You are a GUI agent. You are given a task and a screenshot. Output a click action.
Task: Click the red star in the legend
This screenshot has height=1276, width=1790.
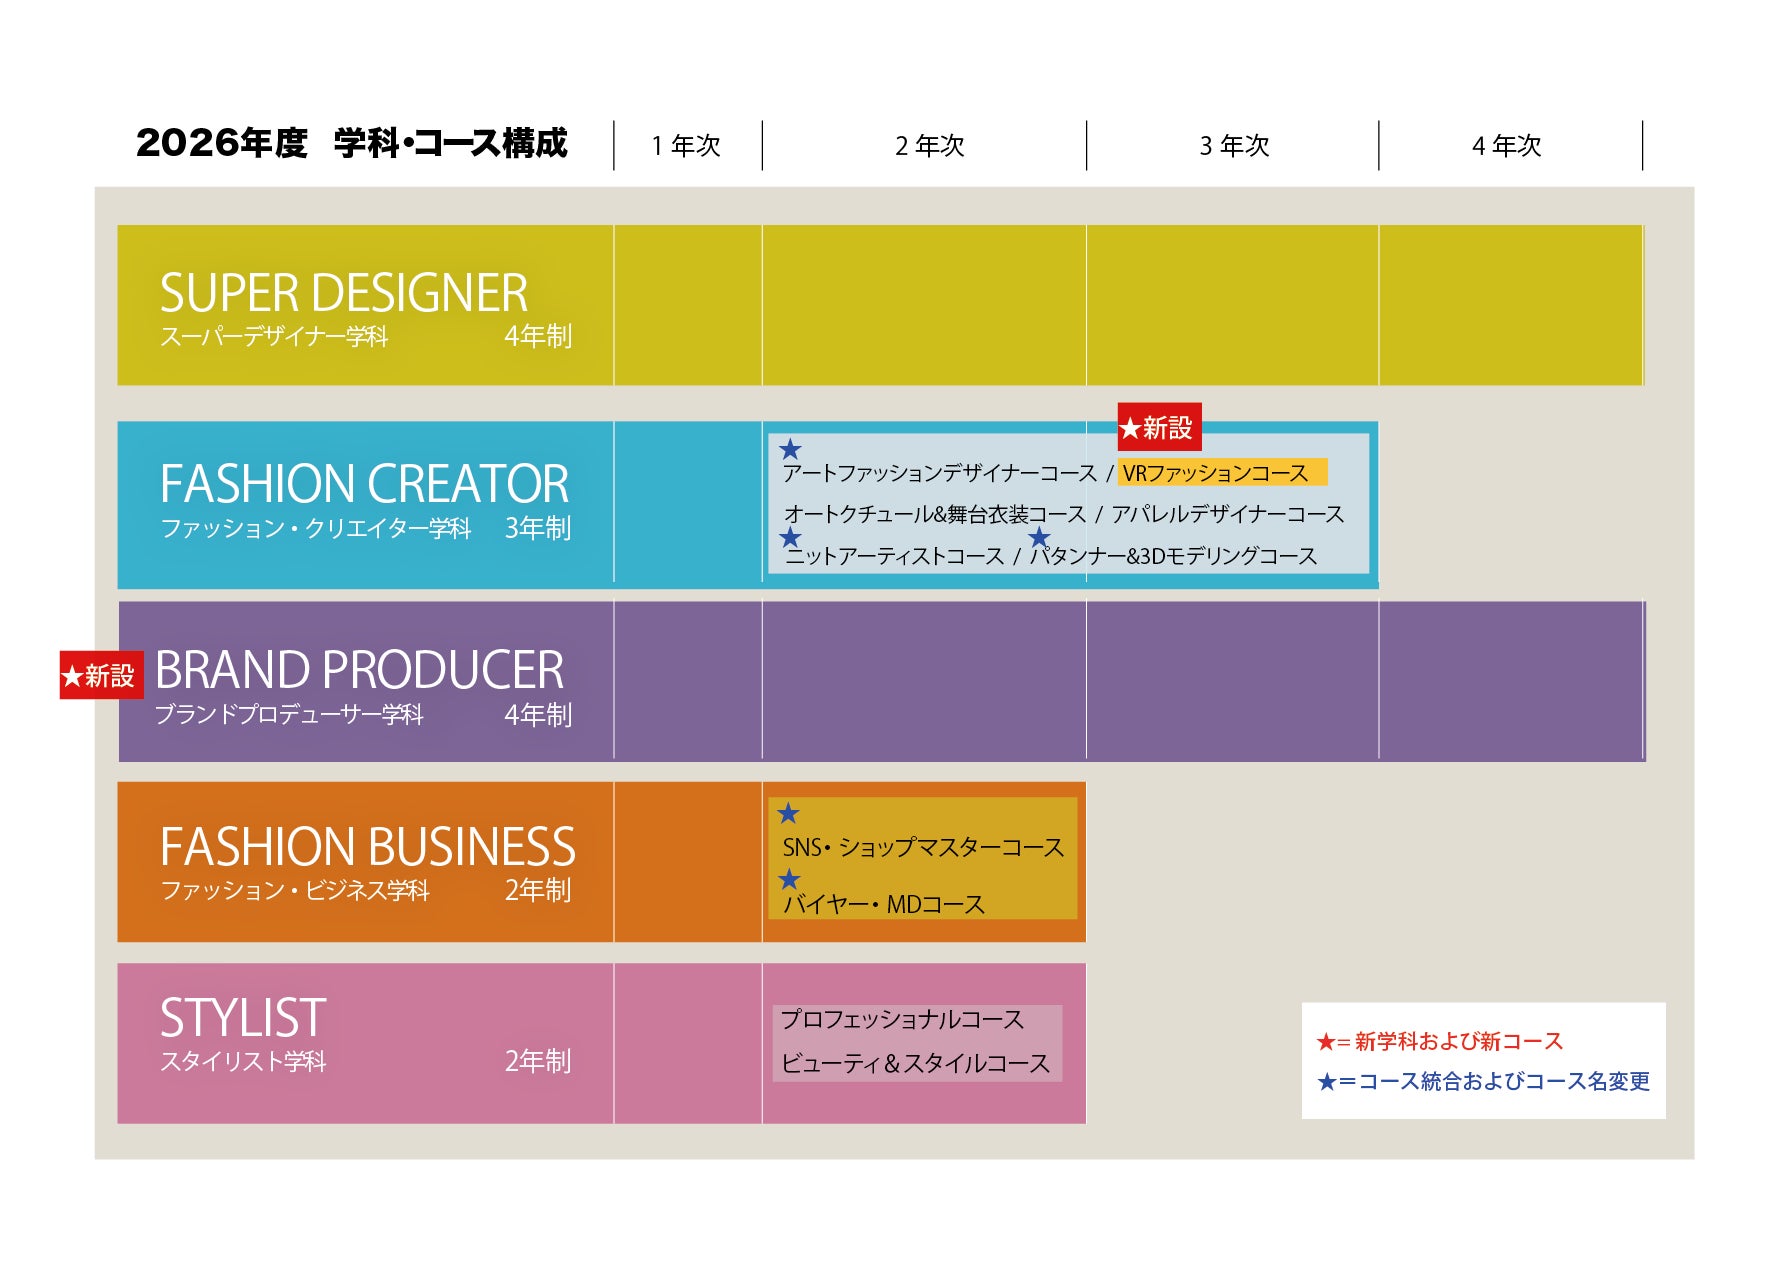[x=1326, y=1042]
